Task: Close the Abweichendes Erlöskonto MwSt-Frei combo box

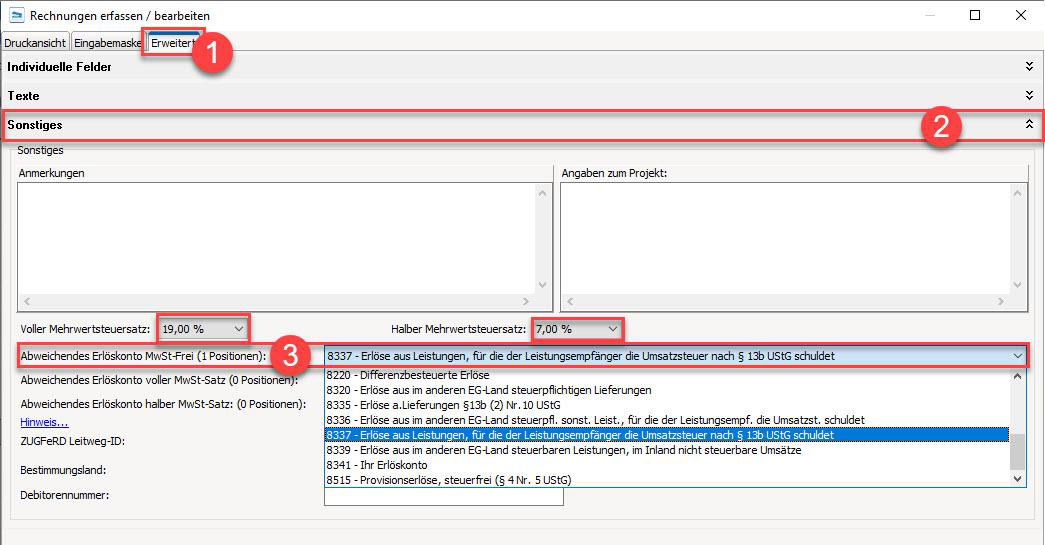Action: click(x=1017, y=356)
